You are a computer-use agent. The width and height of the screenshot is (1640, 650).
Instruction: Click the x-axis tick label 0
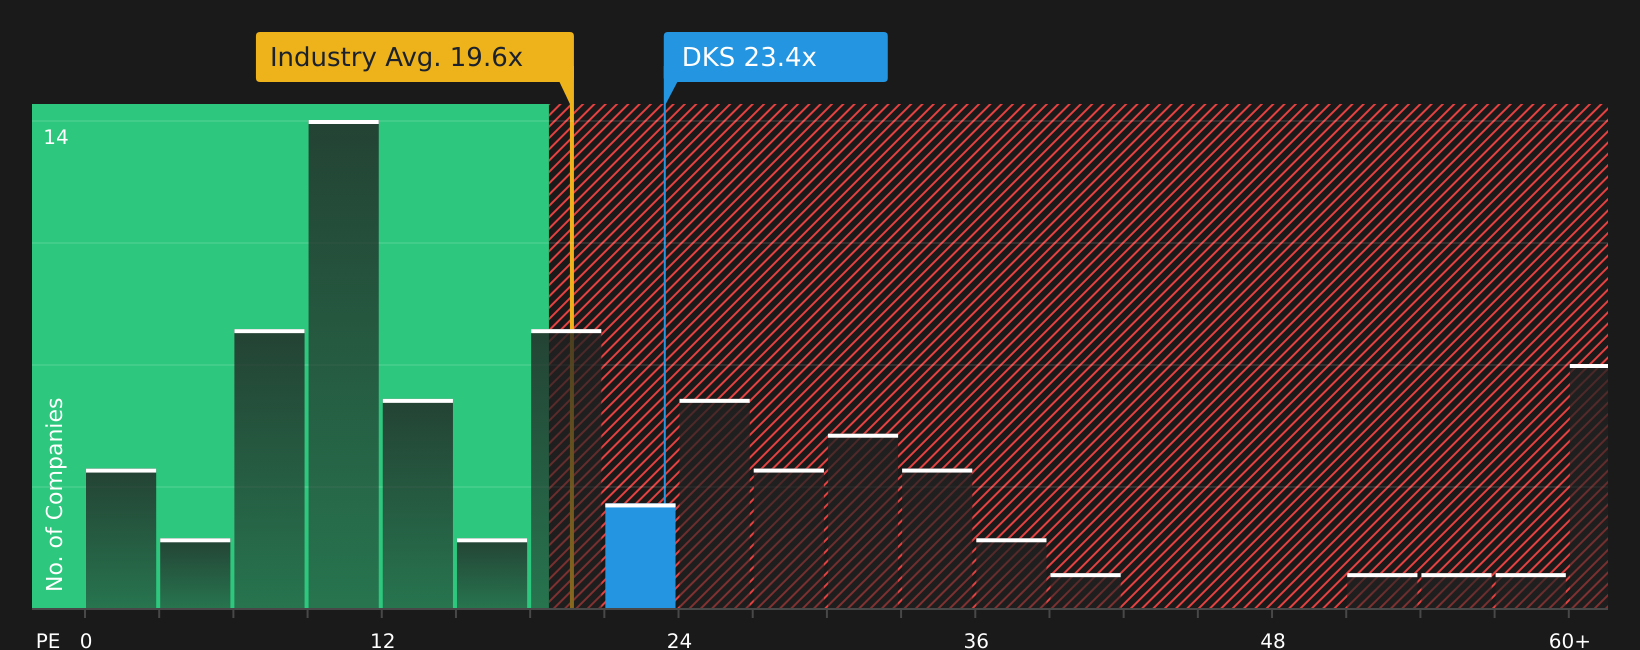(x=86, y=641)
